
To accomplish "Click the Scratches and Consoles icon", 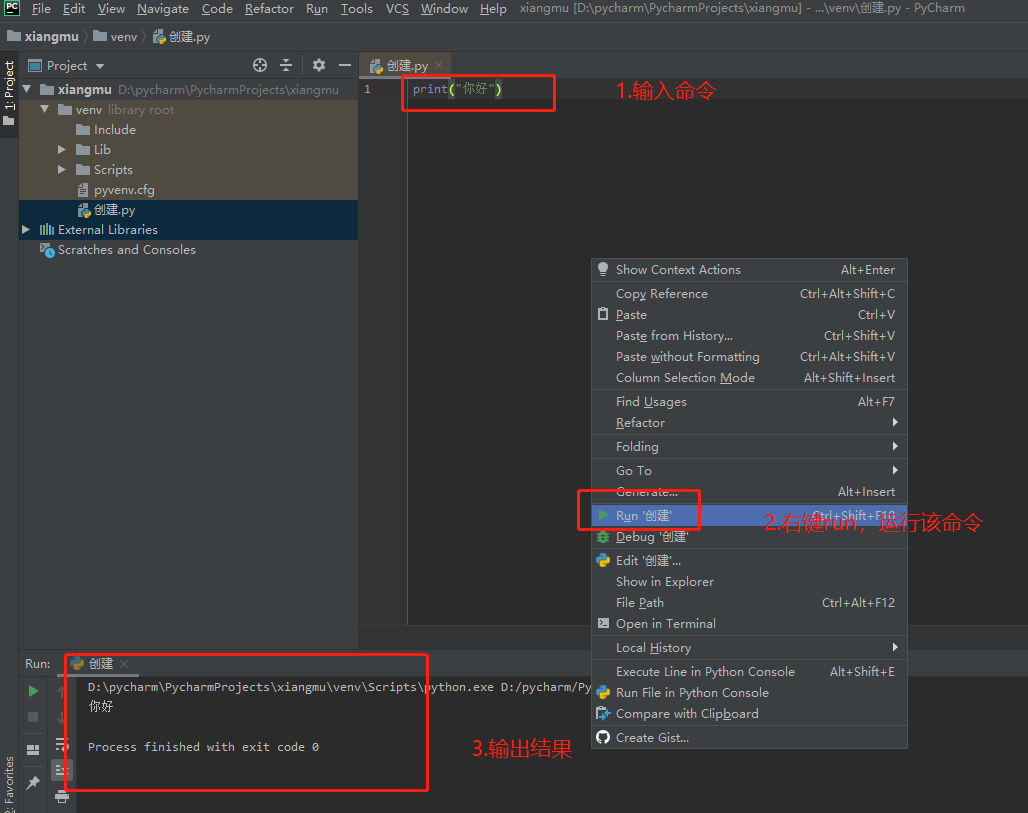I will (47, 250).
